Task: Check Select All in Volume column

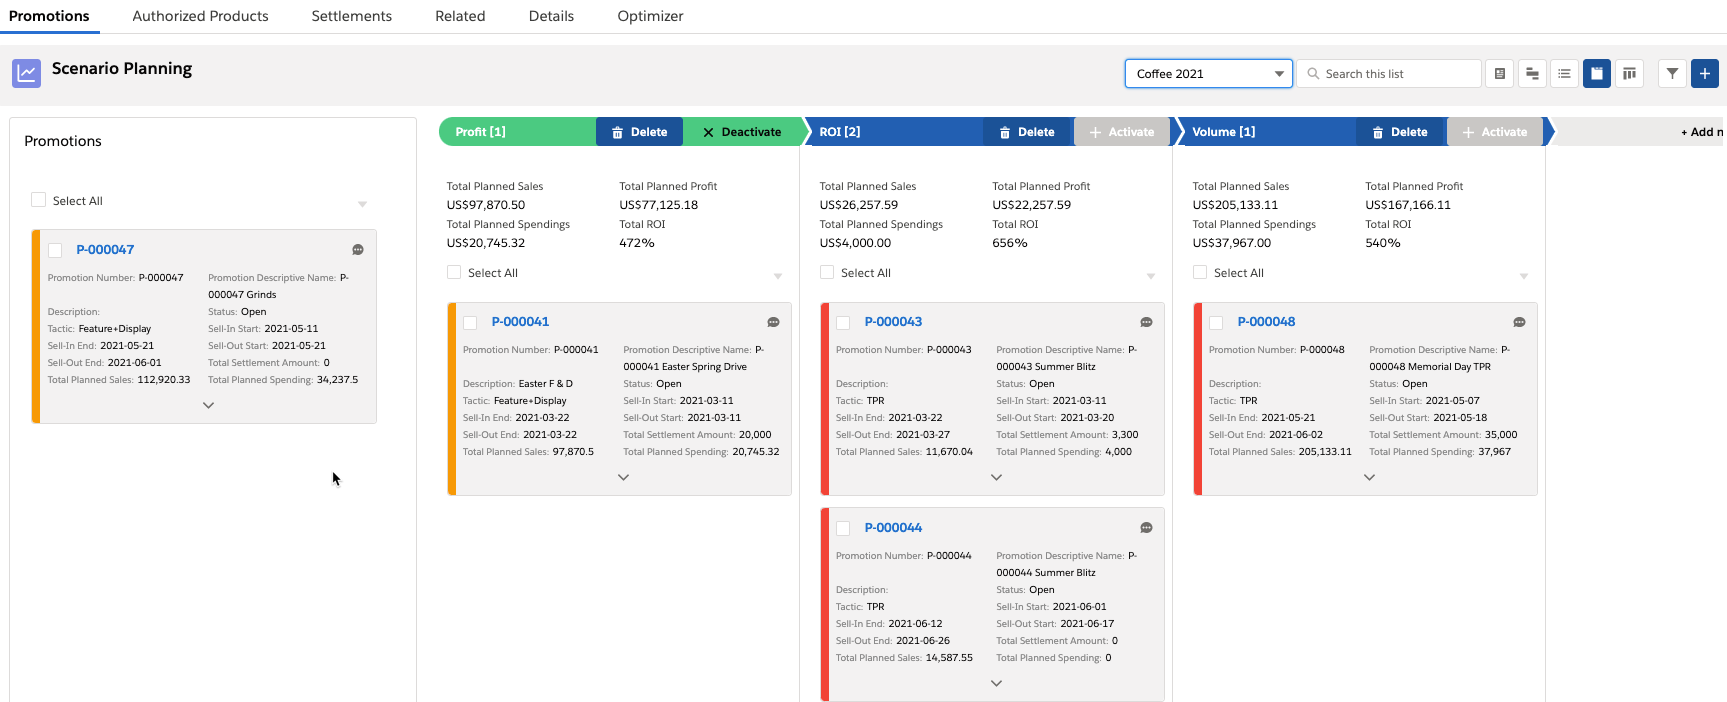Action: [1200, 272]
